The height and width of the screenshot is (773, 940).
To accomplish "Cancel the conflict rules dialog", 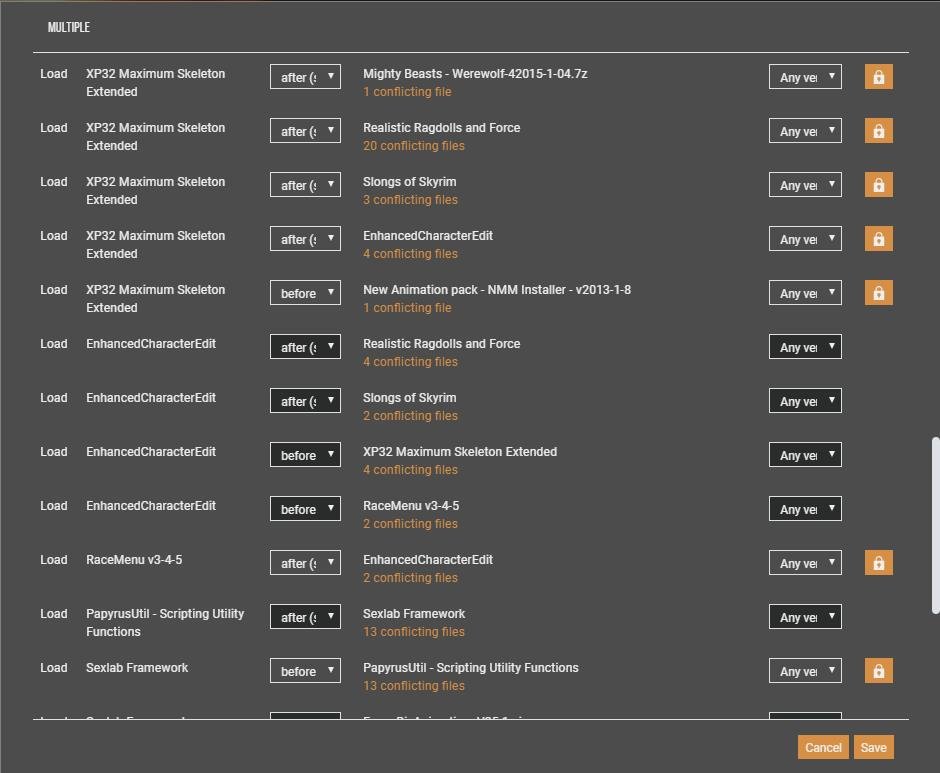I will (823, 747).
